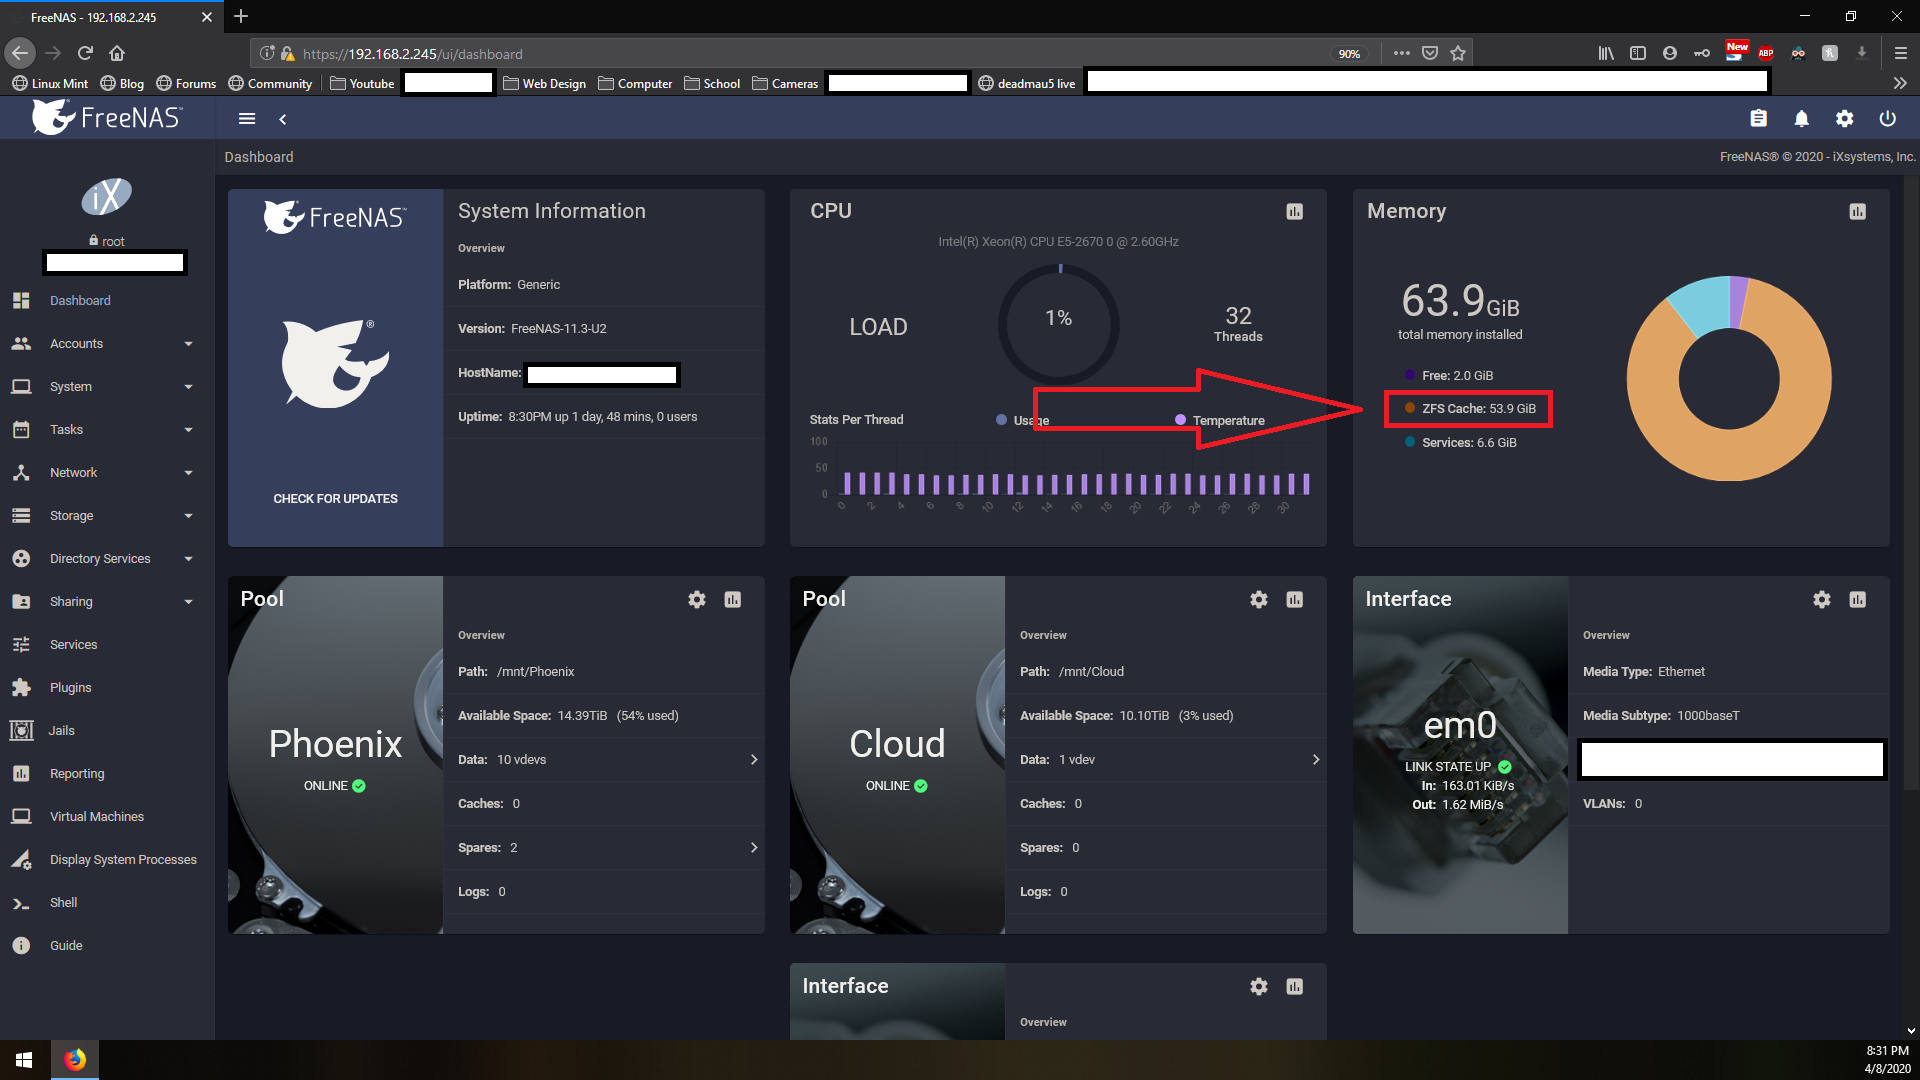1920x1080 pixels.
Task: Open chart icon on bottom Interface card
Action: pyautogui.click(x=1295, y=986)
